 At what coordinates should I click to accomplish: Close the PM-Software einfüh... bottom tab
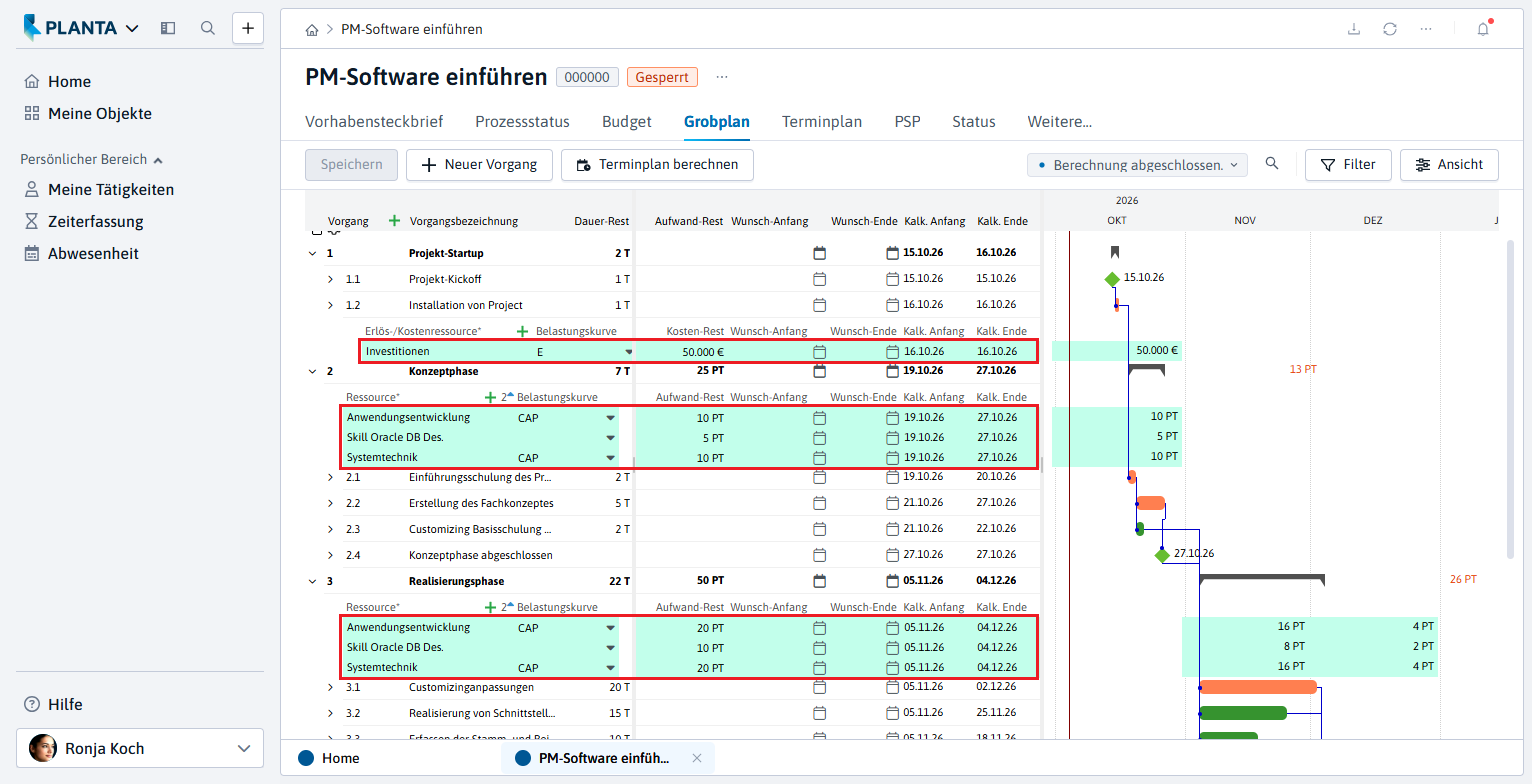coord(697,758)
